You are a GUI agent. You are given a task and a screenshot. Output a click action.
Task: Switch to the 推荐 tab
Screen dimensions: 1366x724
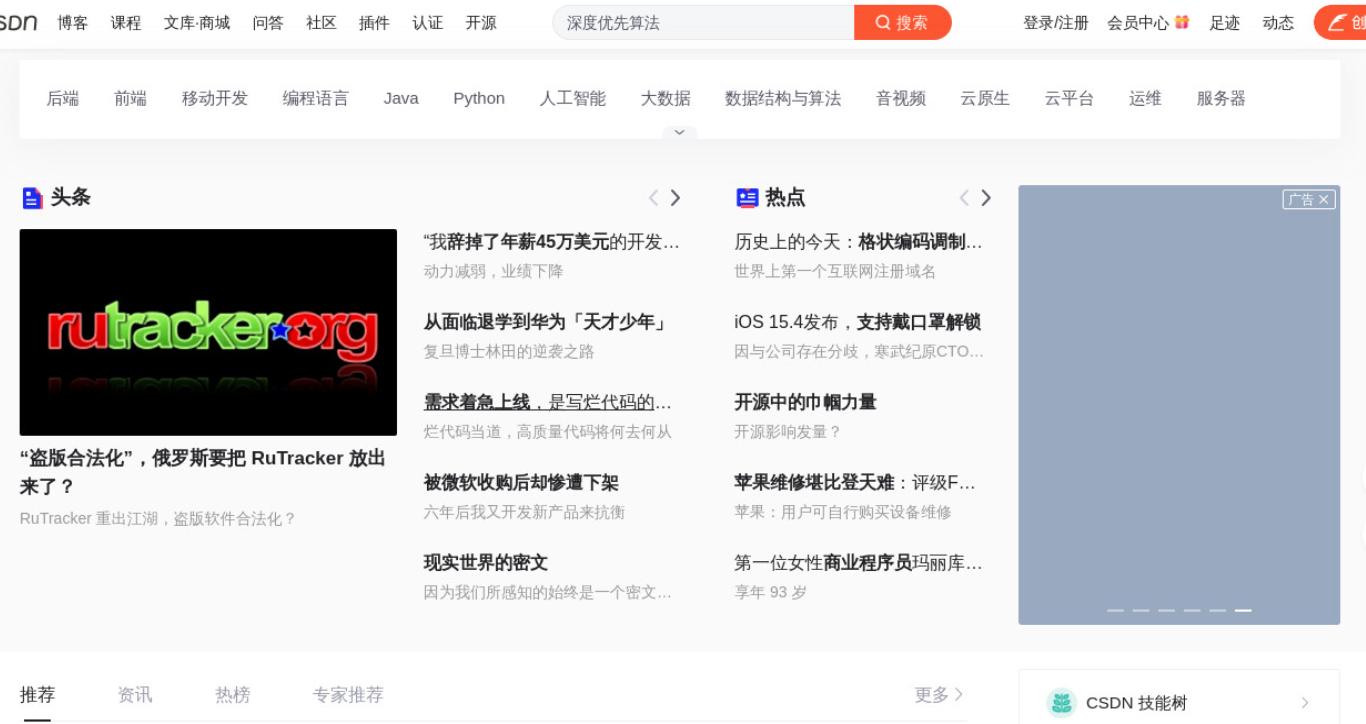(38, 694)
